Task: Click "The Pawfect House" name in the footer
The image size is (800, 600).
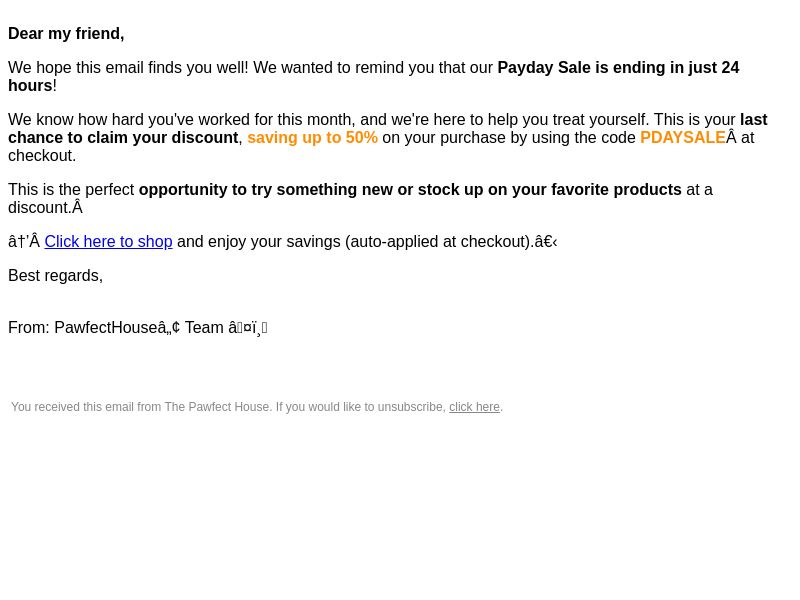Action: click(x=217, y=407)
